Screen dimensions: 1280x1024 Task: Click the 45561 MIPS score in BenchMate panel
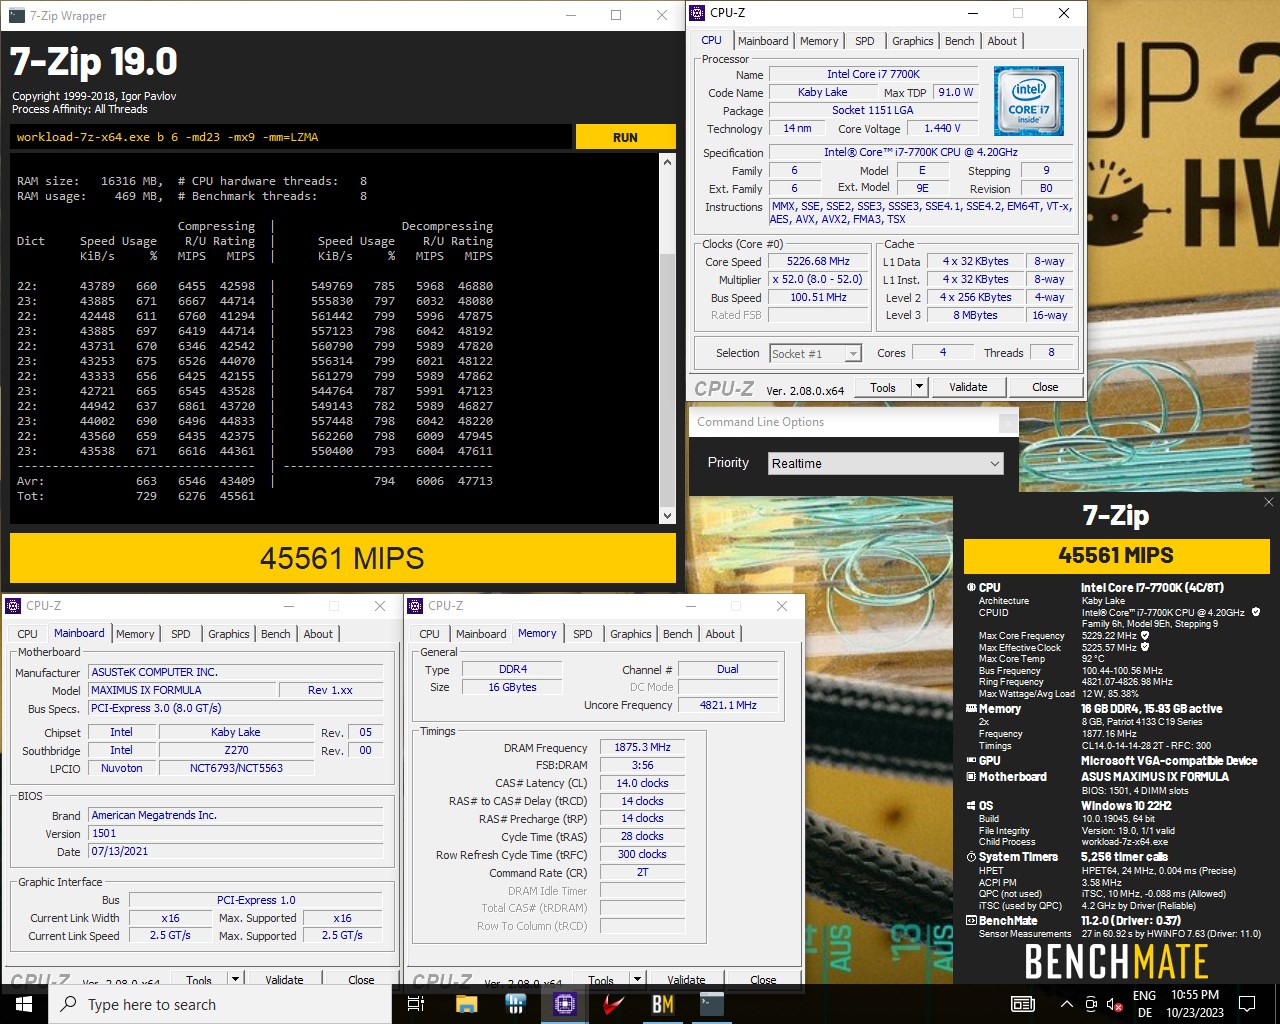[1116, 556]
